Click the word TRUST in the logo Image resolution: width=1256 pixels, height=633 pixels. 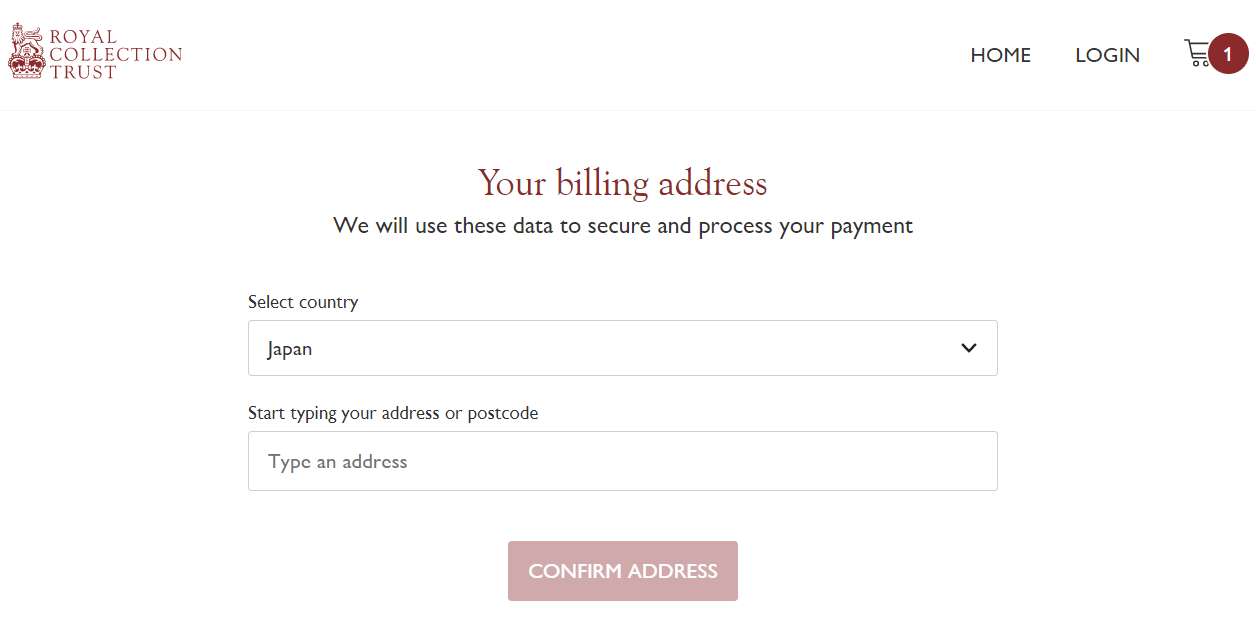84,72
